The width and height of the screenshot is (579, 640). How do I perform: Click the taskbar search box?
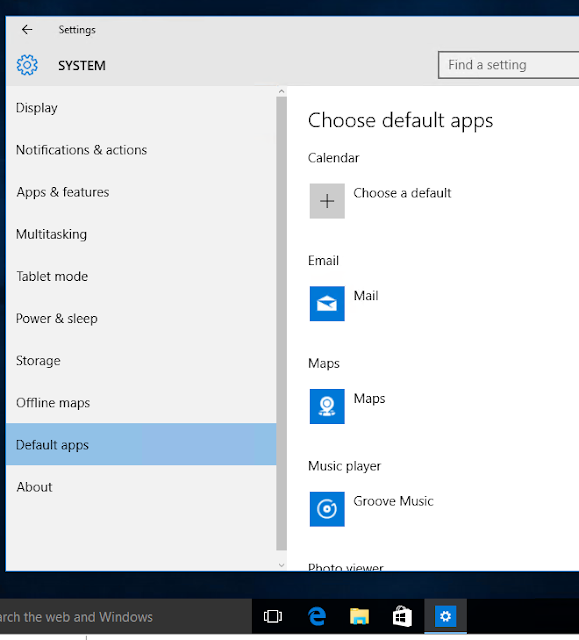[x=126, y=616]
